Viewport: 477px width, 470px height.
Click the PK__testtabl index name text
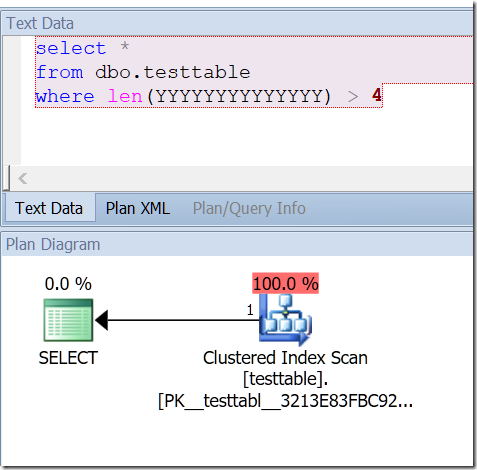click(286, 401)
